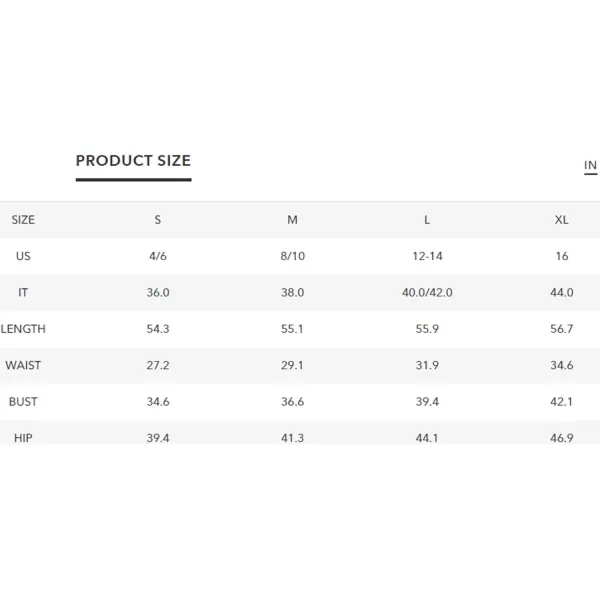Click the WAIST row label
600x600 pixels.
click(x=23, y=365)
